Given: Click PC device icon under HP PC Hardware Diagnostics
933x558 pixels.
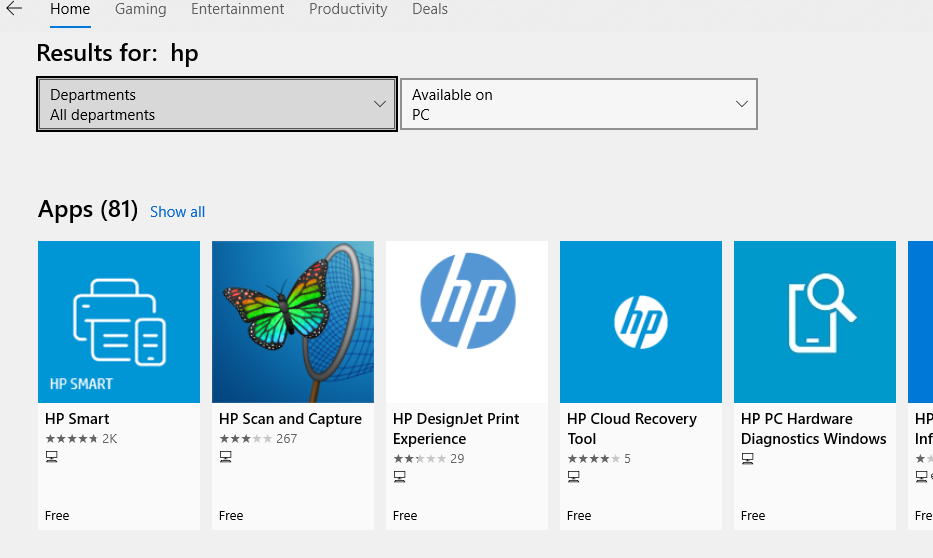Looking at the screenshot, I should click(747, 459).
